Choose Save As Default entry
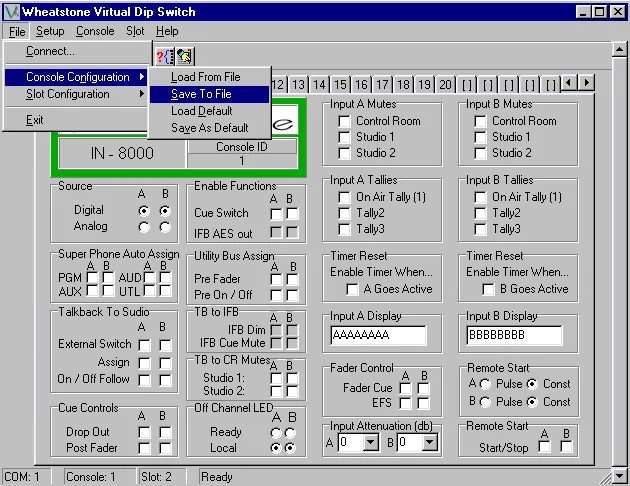630x486 pixels. coord(209,128)
